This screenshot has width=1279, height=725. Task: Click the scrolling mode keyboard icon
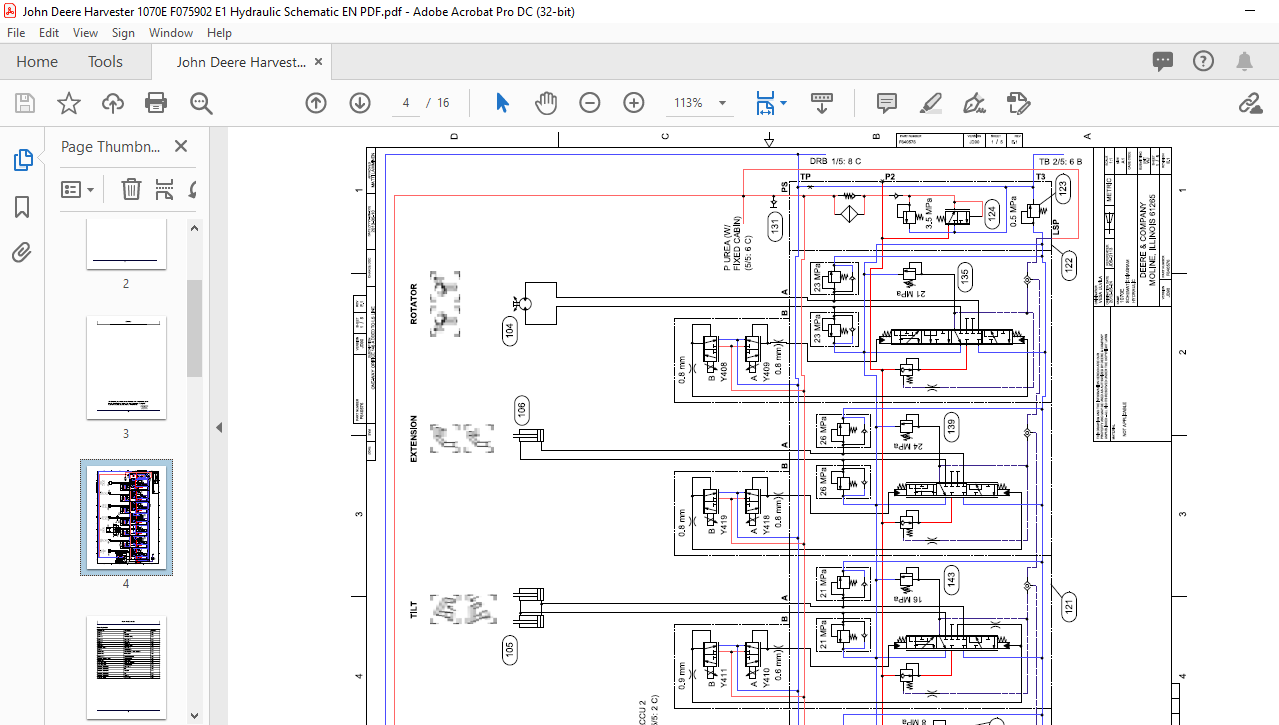pyautogui.click(x=822, y=103)
